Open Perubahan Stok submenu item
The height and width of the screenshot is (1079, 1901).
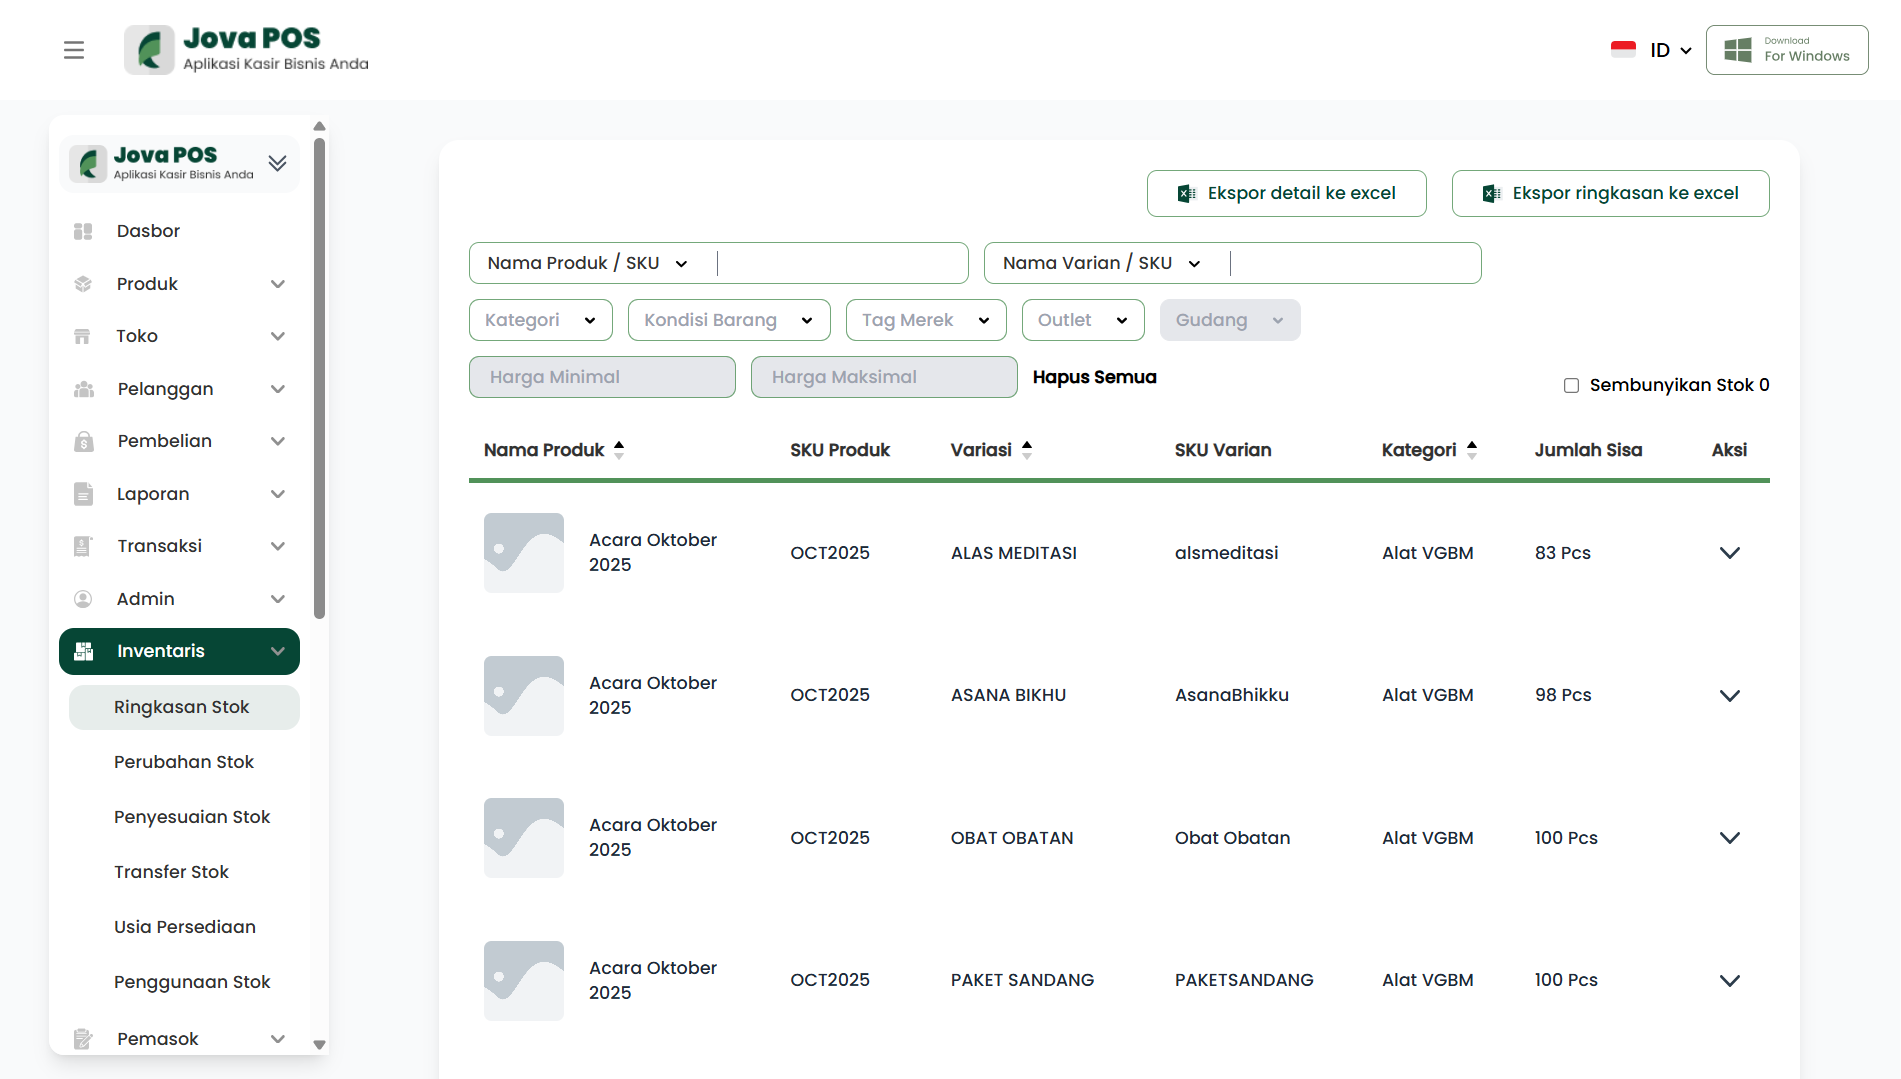point(184,762)
